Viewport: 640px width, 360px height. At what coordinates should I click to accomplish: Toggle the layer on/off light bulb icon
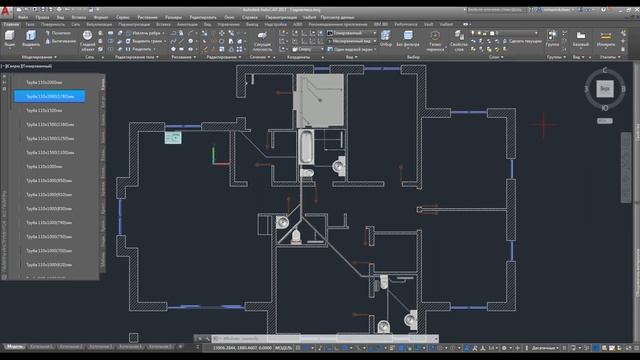[x=473, y=33]
